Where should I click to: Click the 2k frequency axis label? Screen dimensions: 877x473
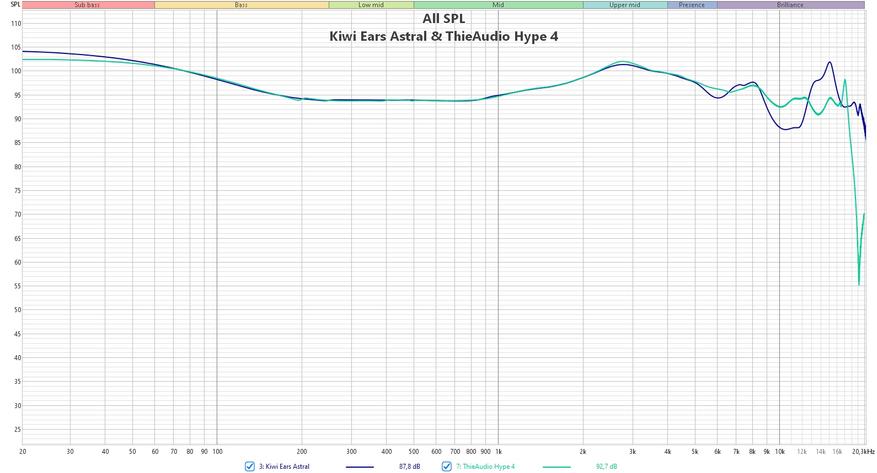[583, 452]
